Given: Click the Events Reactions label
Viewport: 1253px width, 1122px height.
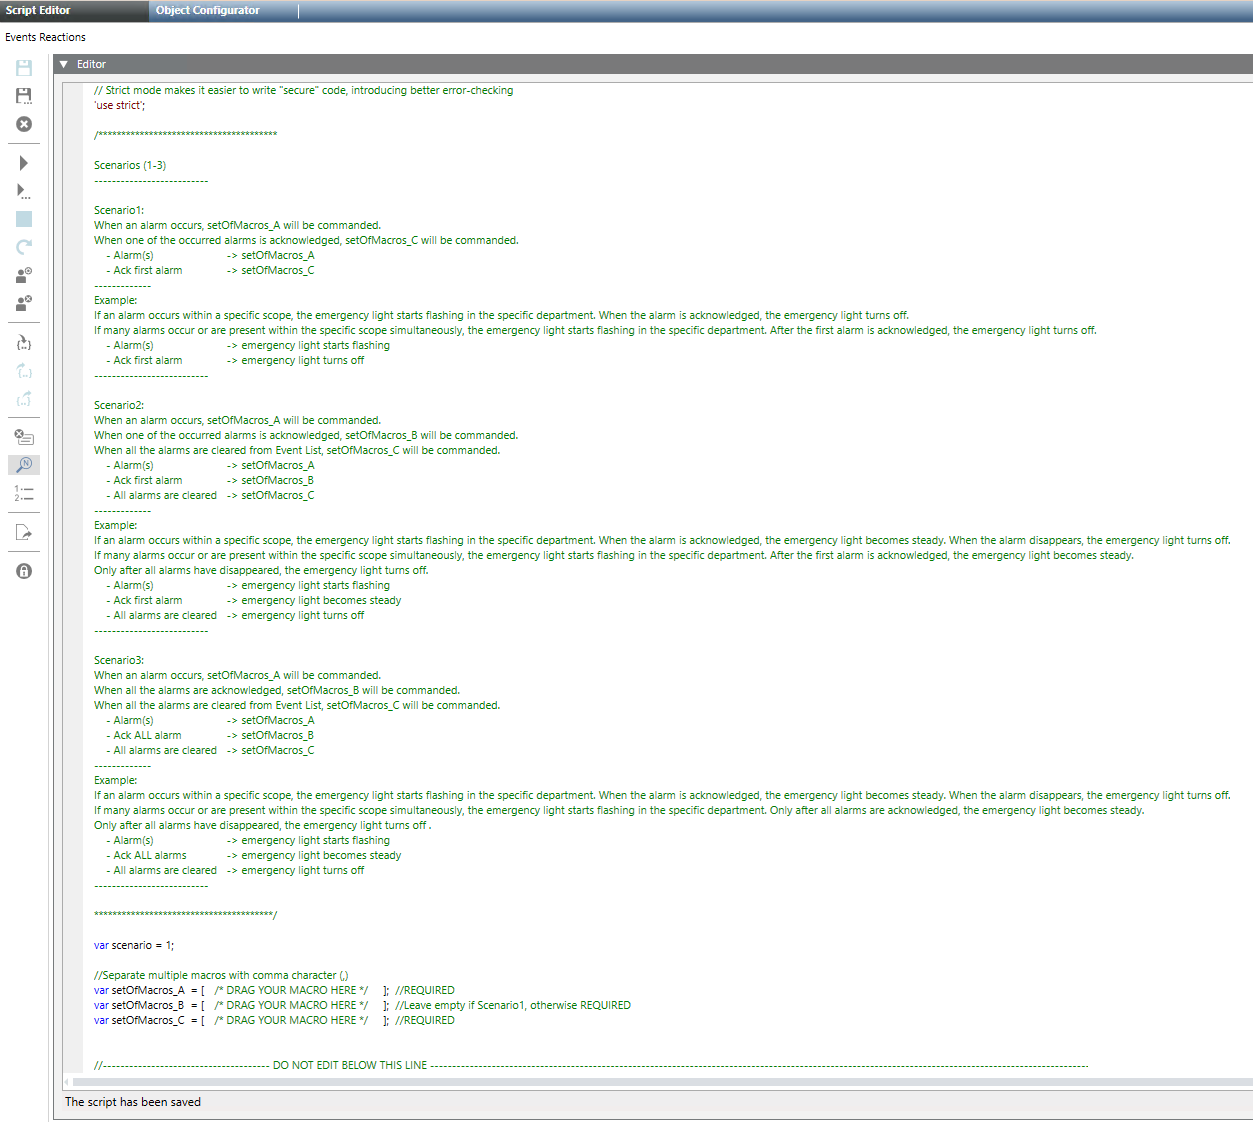Looking at the screenshot, I should [45, 37].
